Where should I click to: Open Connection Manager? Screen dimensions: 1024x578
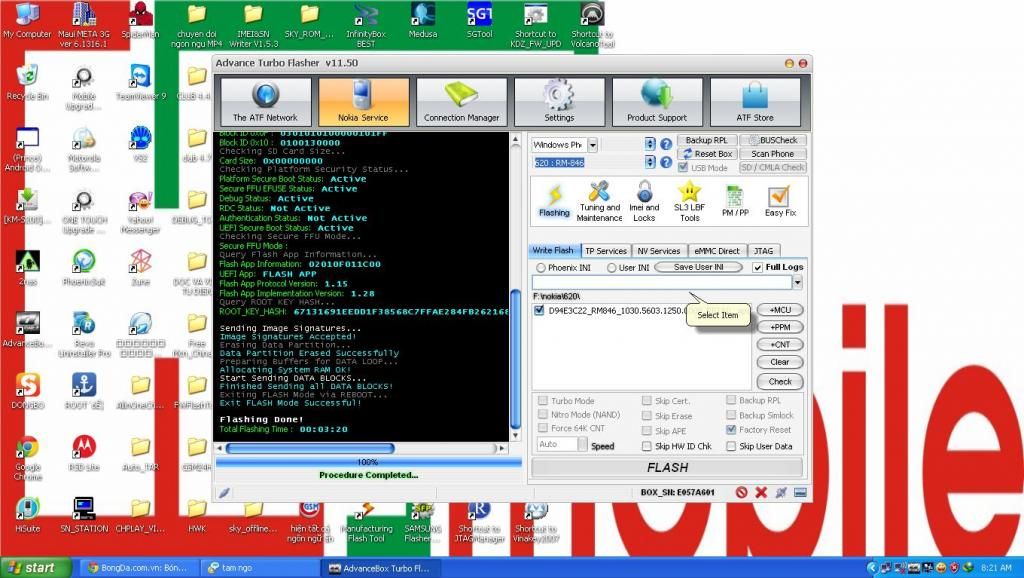[461, 101]
